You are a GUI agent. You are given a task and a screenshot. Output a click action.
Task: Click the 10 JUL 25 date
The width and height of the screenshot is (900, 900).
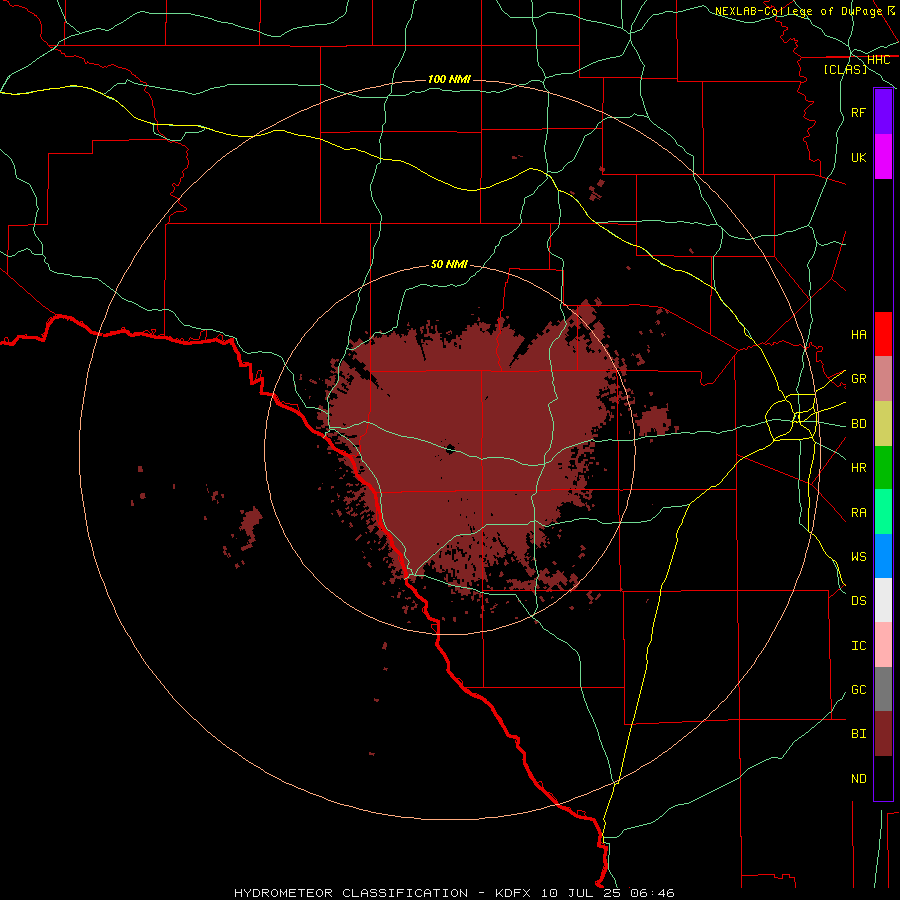tap(581, 893)
